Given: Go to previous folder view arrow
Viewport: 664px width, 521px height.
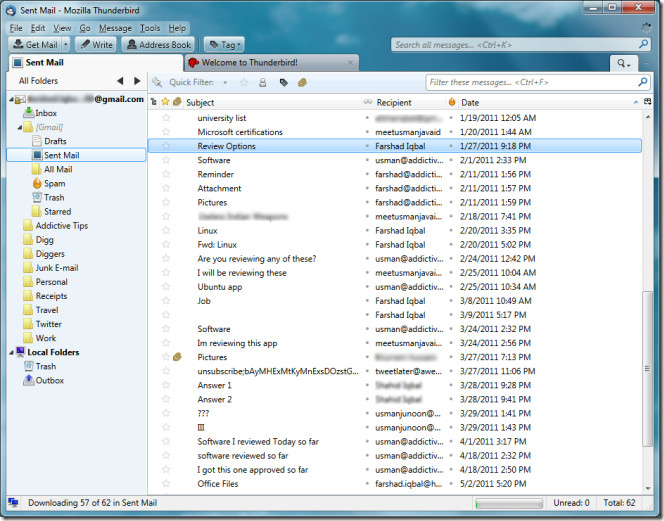Looking at the screenshot, I should pos(120,80).
